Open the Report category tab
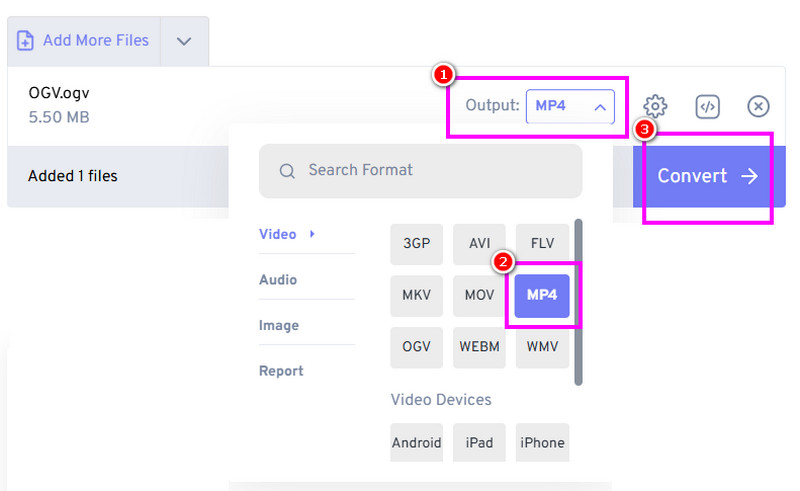 click(x=281, y=371)
